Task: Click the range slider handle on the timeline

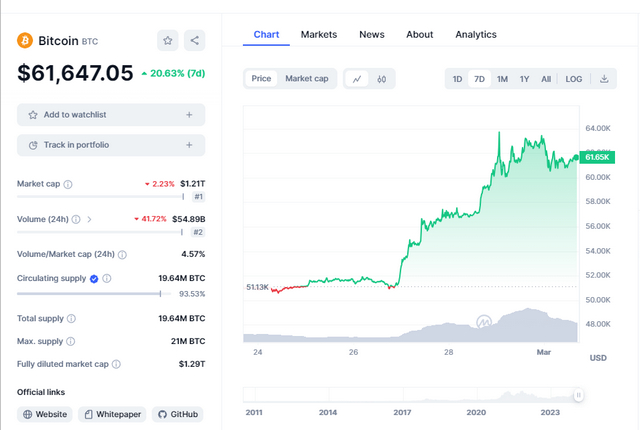Action: [x=578, y=395]
